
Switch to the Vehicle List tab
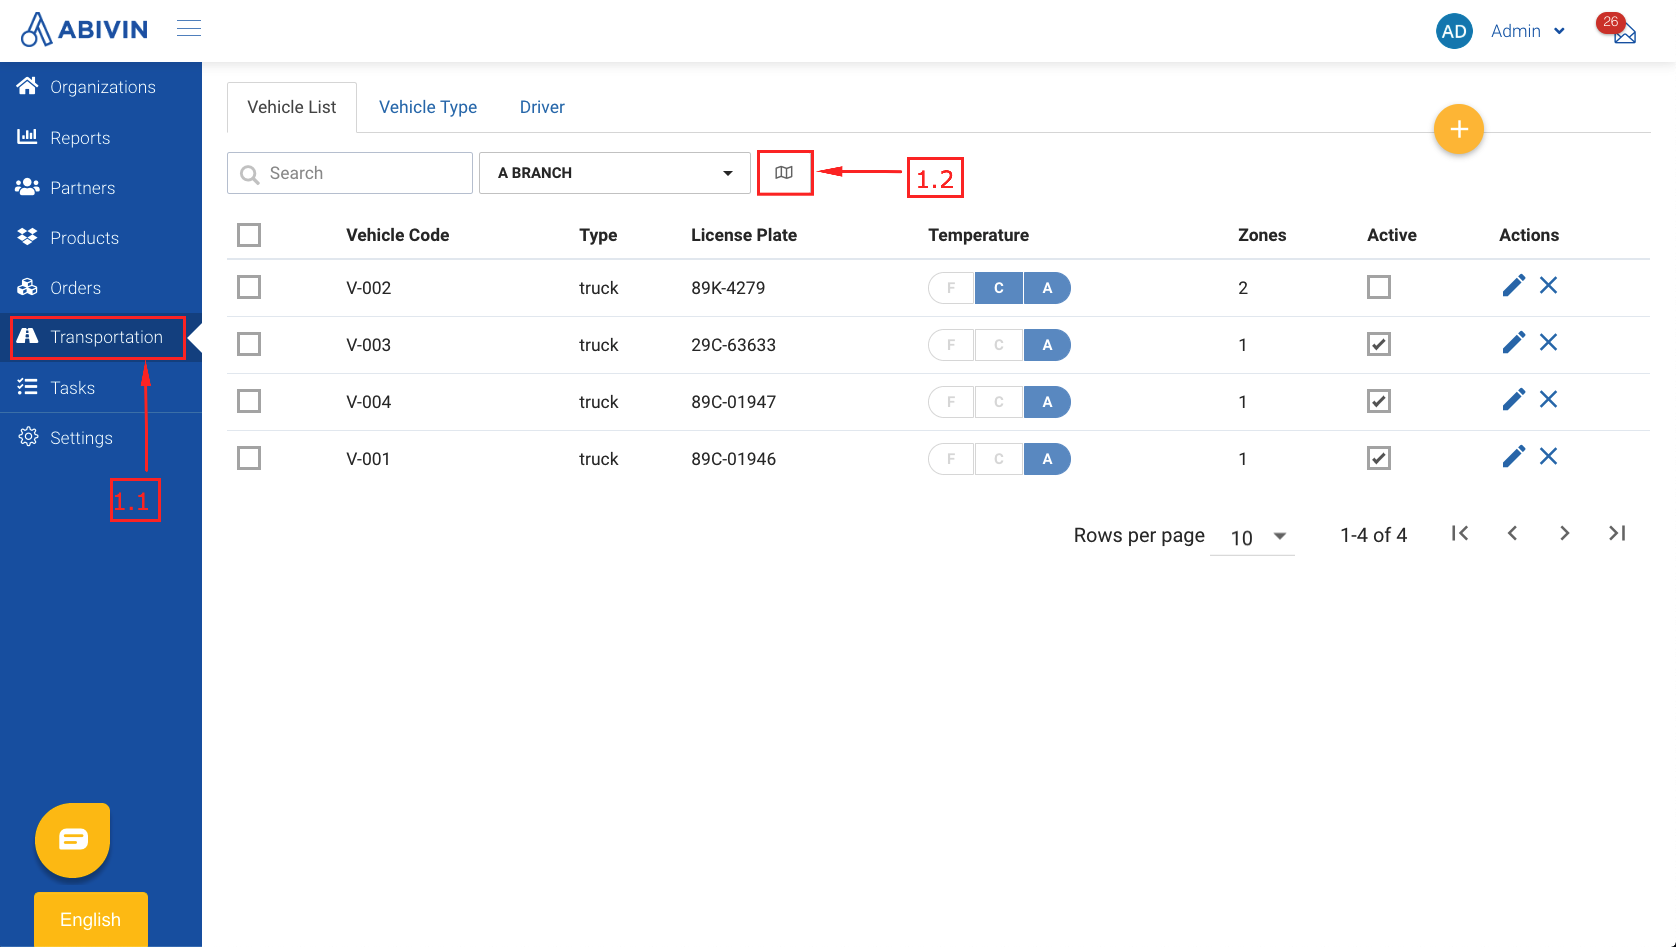pos(292,107)
